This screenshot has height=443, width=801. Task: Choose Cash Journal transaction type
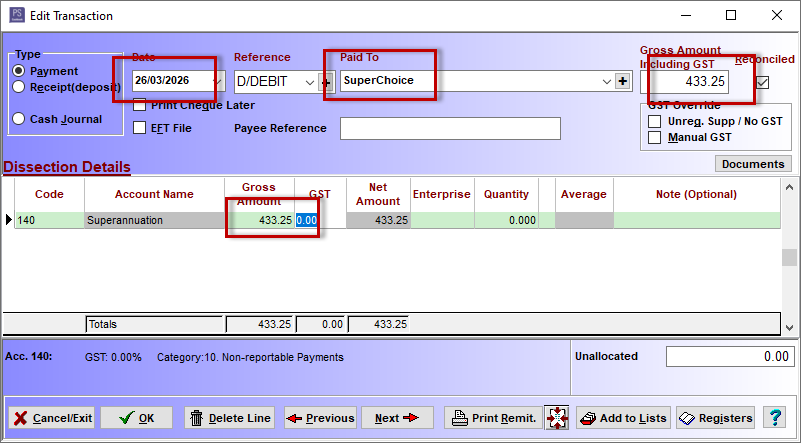pos(18,119)
